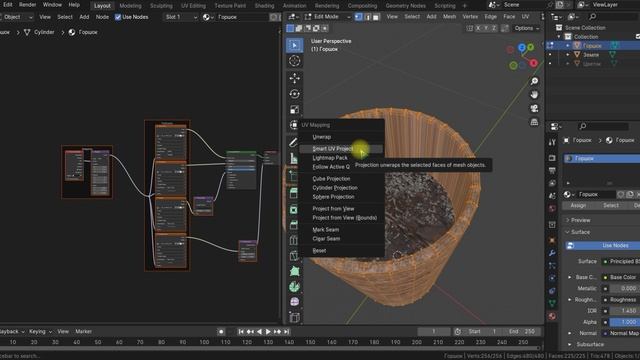Select the Annotate pencil tool
The image size is (640, 360).
point(293,142)
